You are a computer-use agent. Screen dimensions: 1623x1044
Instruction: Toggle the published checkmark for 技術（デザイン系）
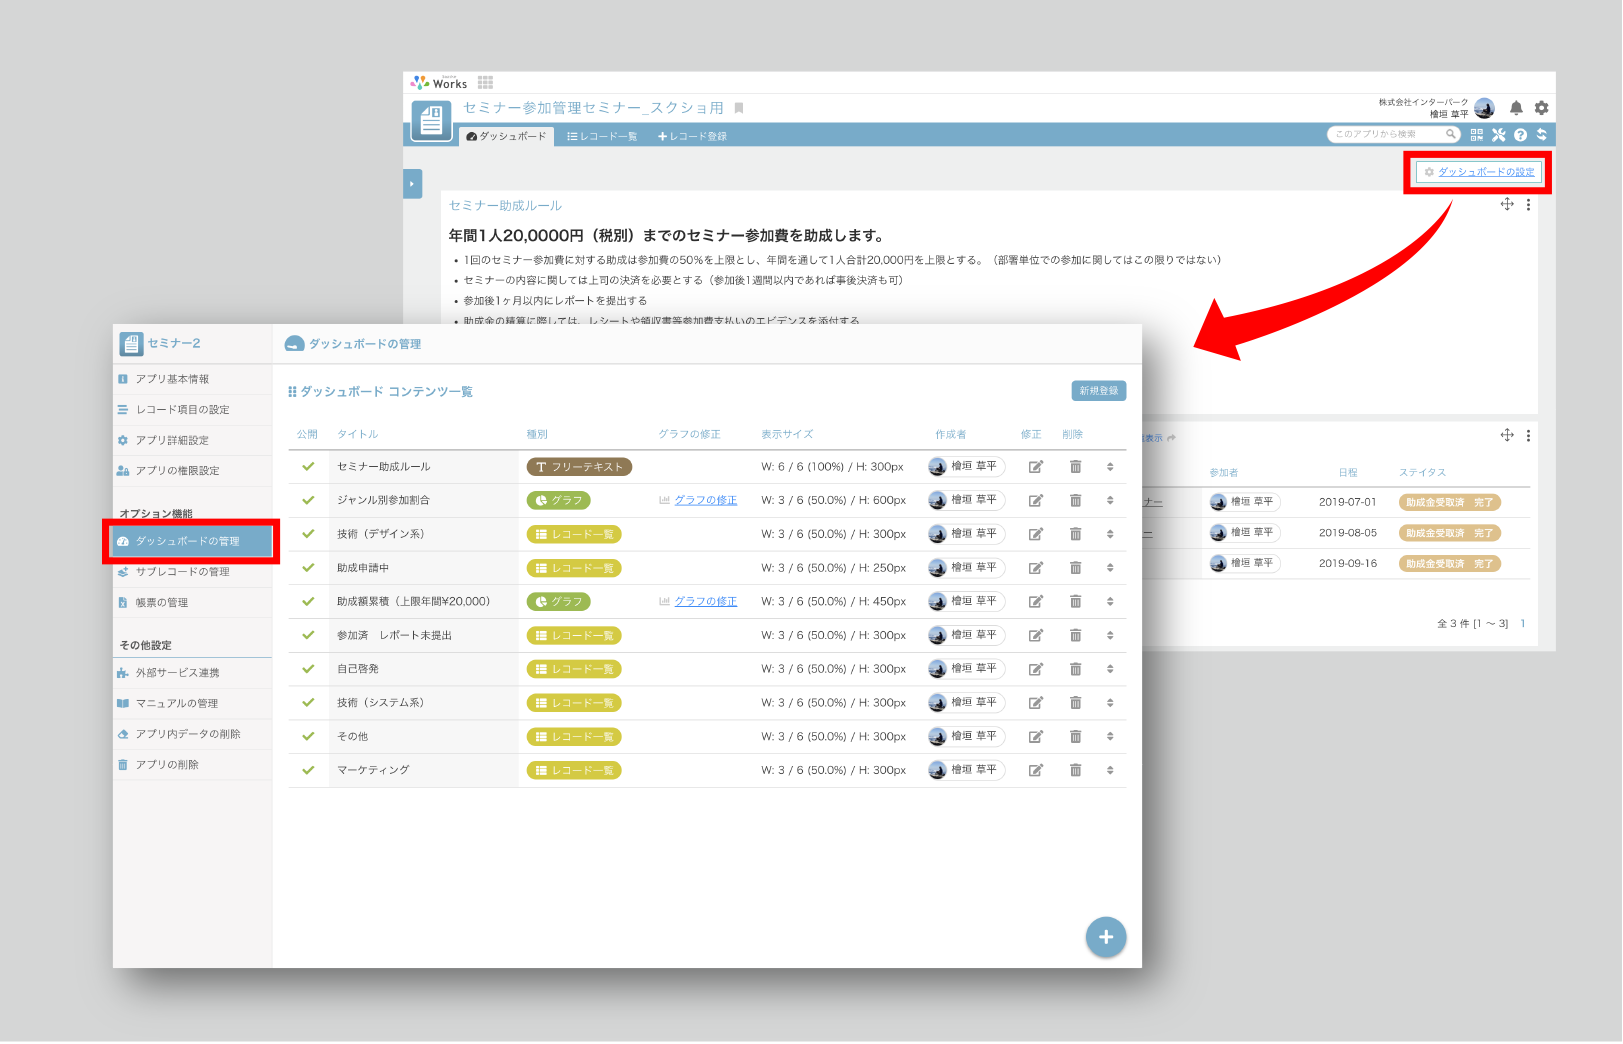tap(308, 534)
